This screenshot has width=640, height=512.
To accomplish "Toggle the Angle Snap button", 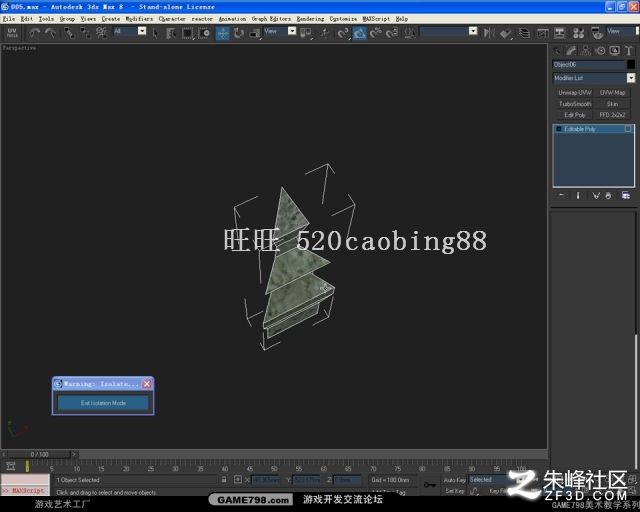I will coord(359,33).
